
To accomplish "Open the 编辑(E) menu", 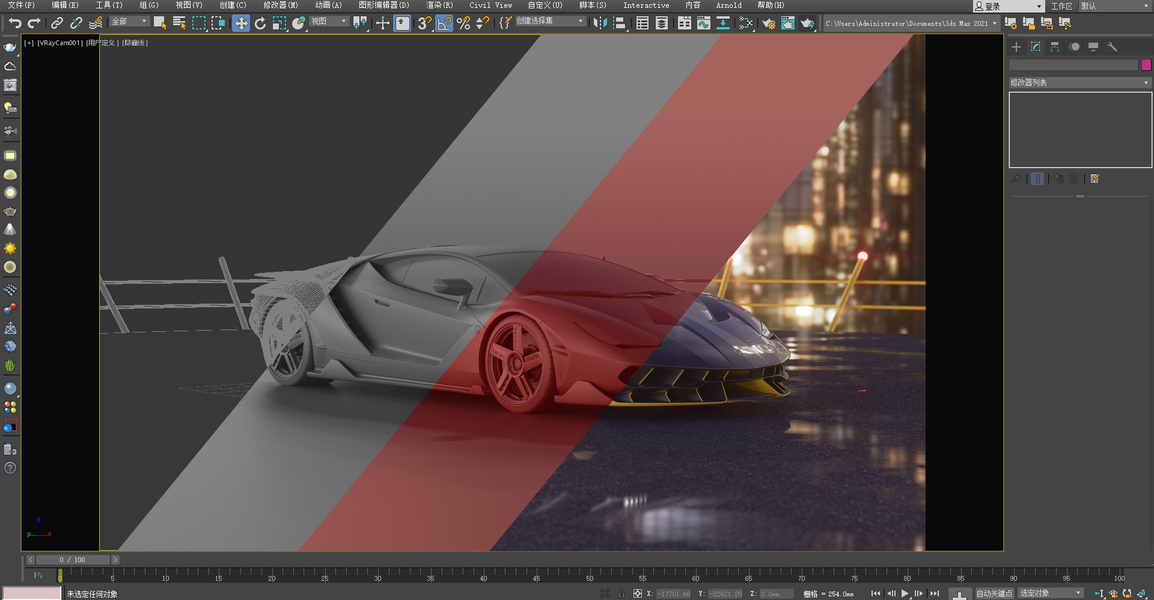I will [x=65, y=5].
